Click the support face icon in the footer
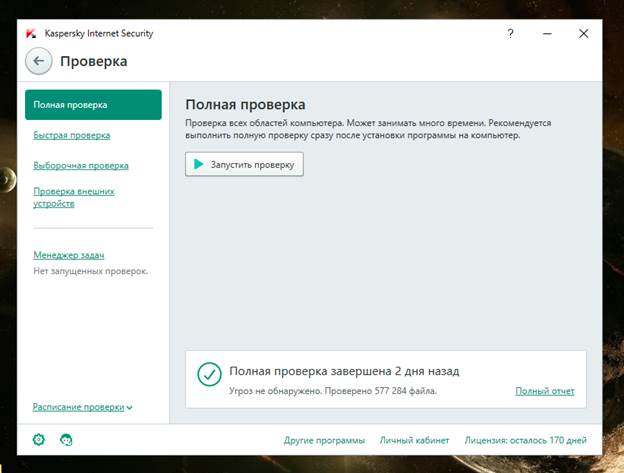The height and width of the screenshot is (473, 624). point(66,439)
